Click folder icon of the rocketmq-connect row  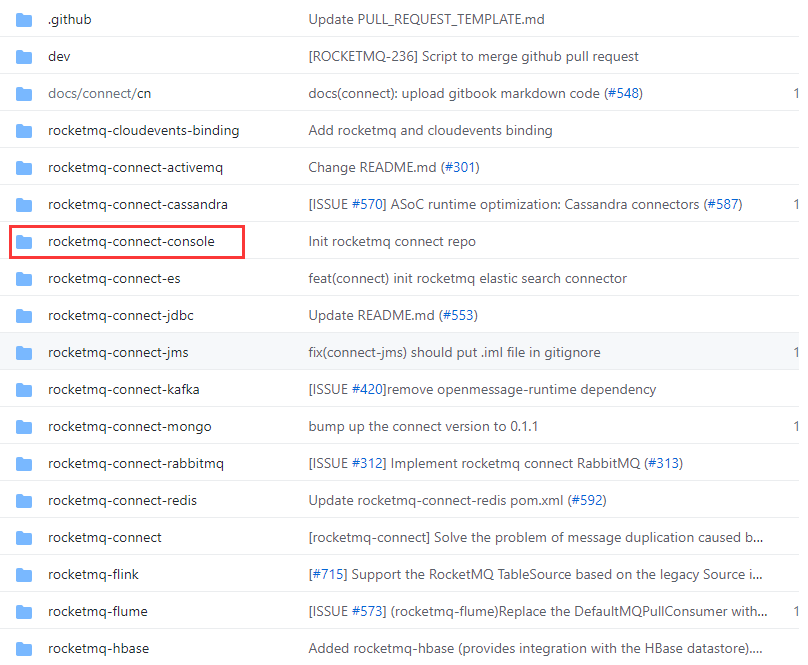tap(24, 538)
